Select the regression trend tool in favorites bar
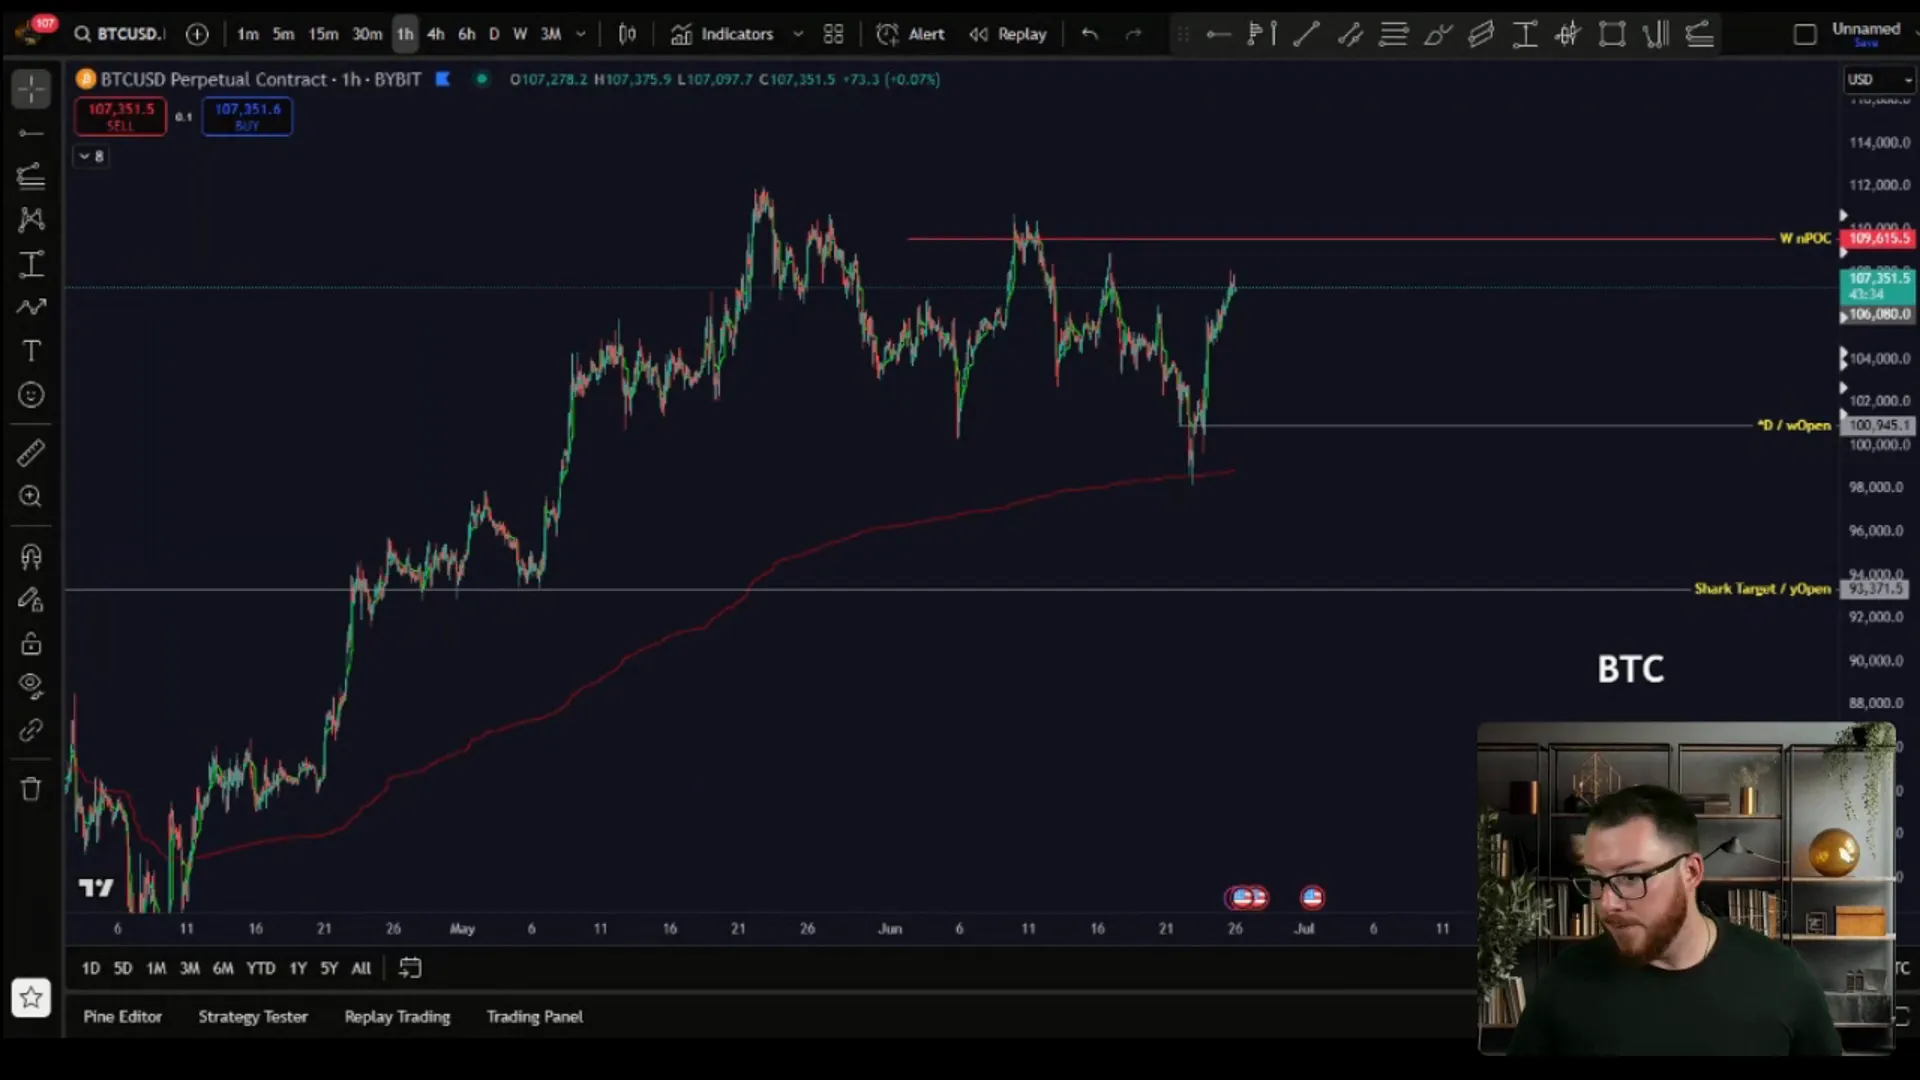1920x1080 pixels. (1700, 34)
